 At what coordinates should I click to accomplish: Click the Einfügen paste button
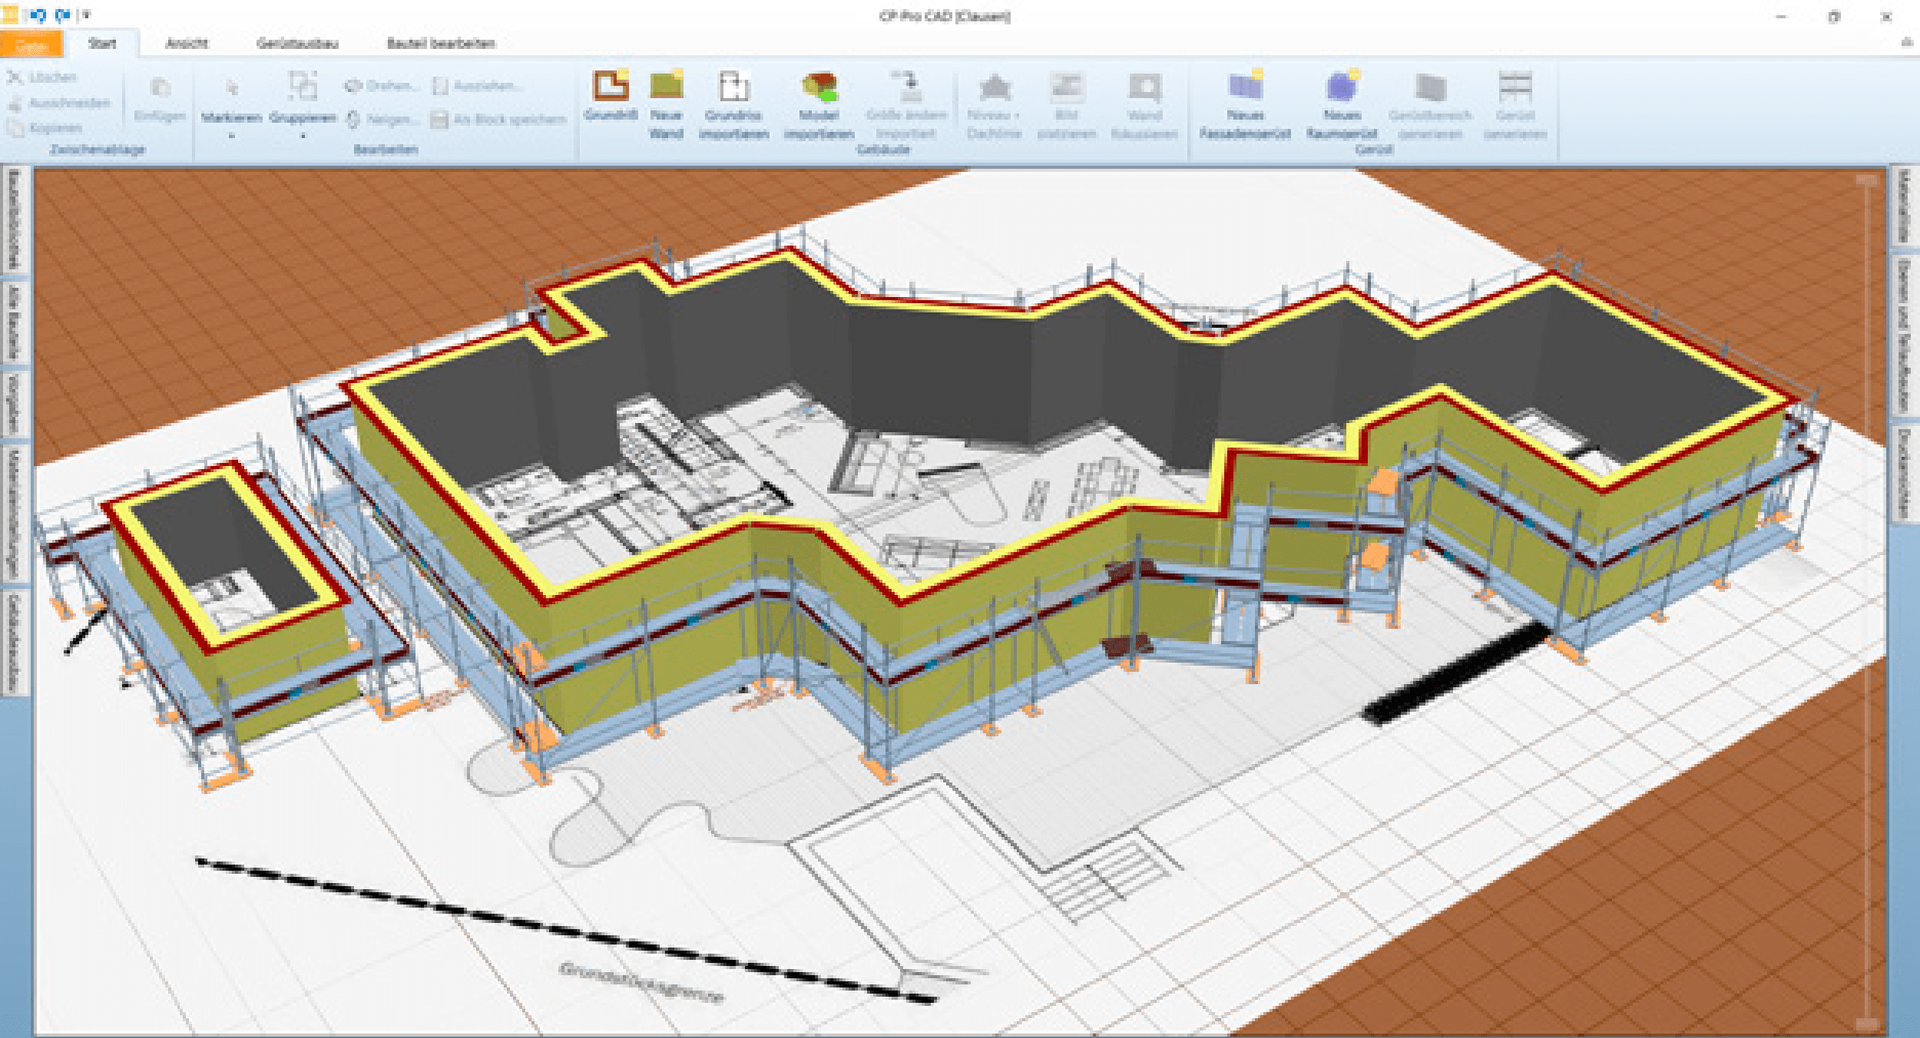coord(159,100)
